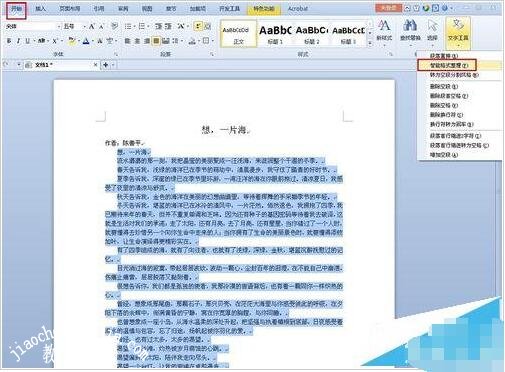Expand font color dropdown arrow
The width and height of the screenshot is (505, 372).
tap(92, 41)
